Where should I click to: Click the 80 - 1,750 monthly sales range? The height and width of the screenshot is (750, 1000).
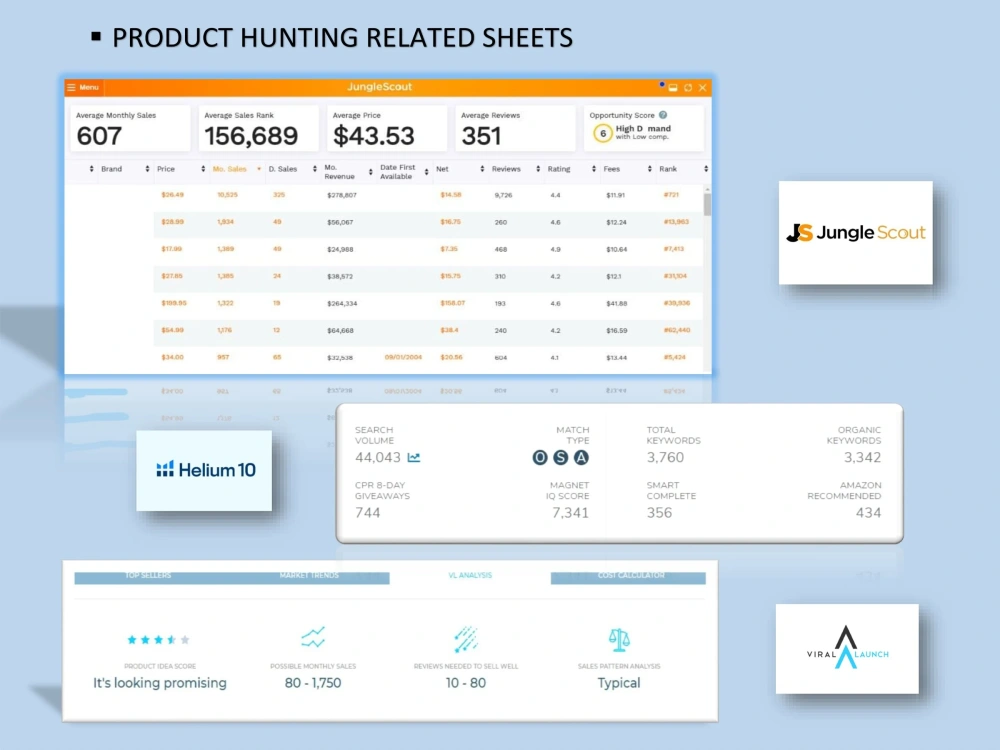click(x=313, y=683)
